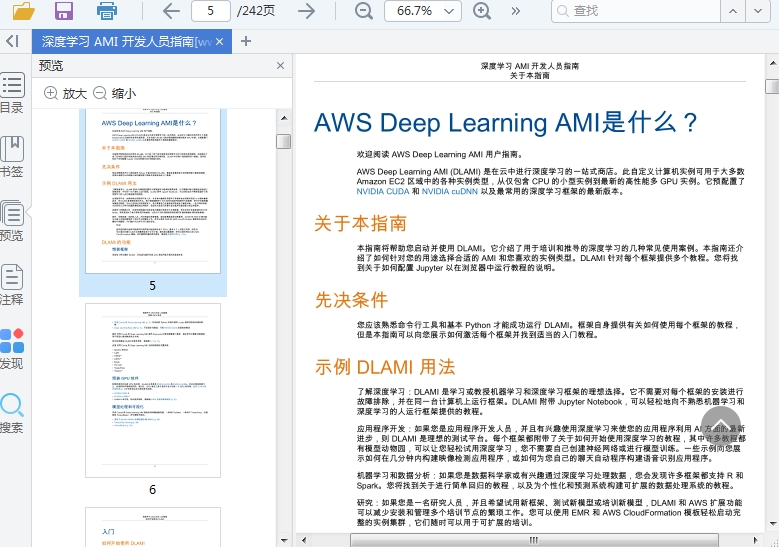The image size is (779, 547).
Task: Close the 预览 preview panel
Action: [280, 66]
